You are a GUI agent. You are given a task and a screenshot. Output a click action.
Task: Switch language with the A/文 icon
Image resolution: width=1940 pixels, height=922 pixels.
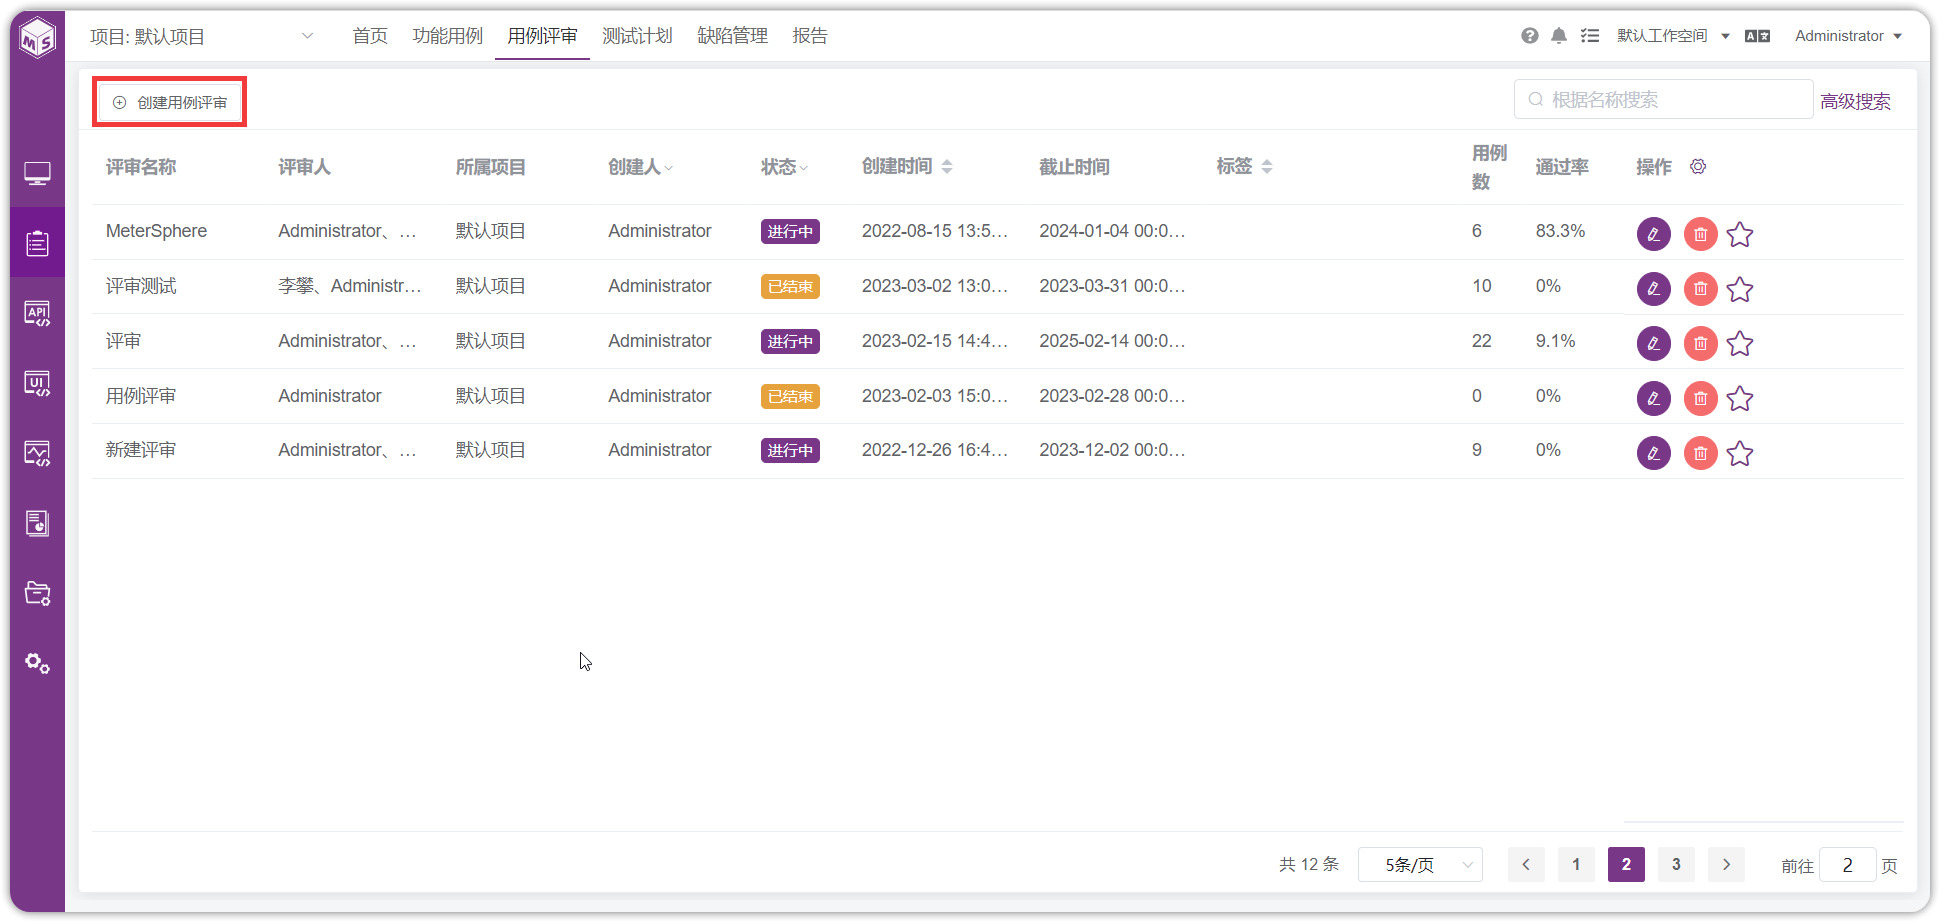[x=1757, y=36]
